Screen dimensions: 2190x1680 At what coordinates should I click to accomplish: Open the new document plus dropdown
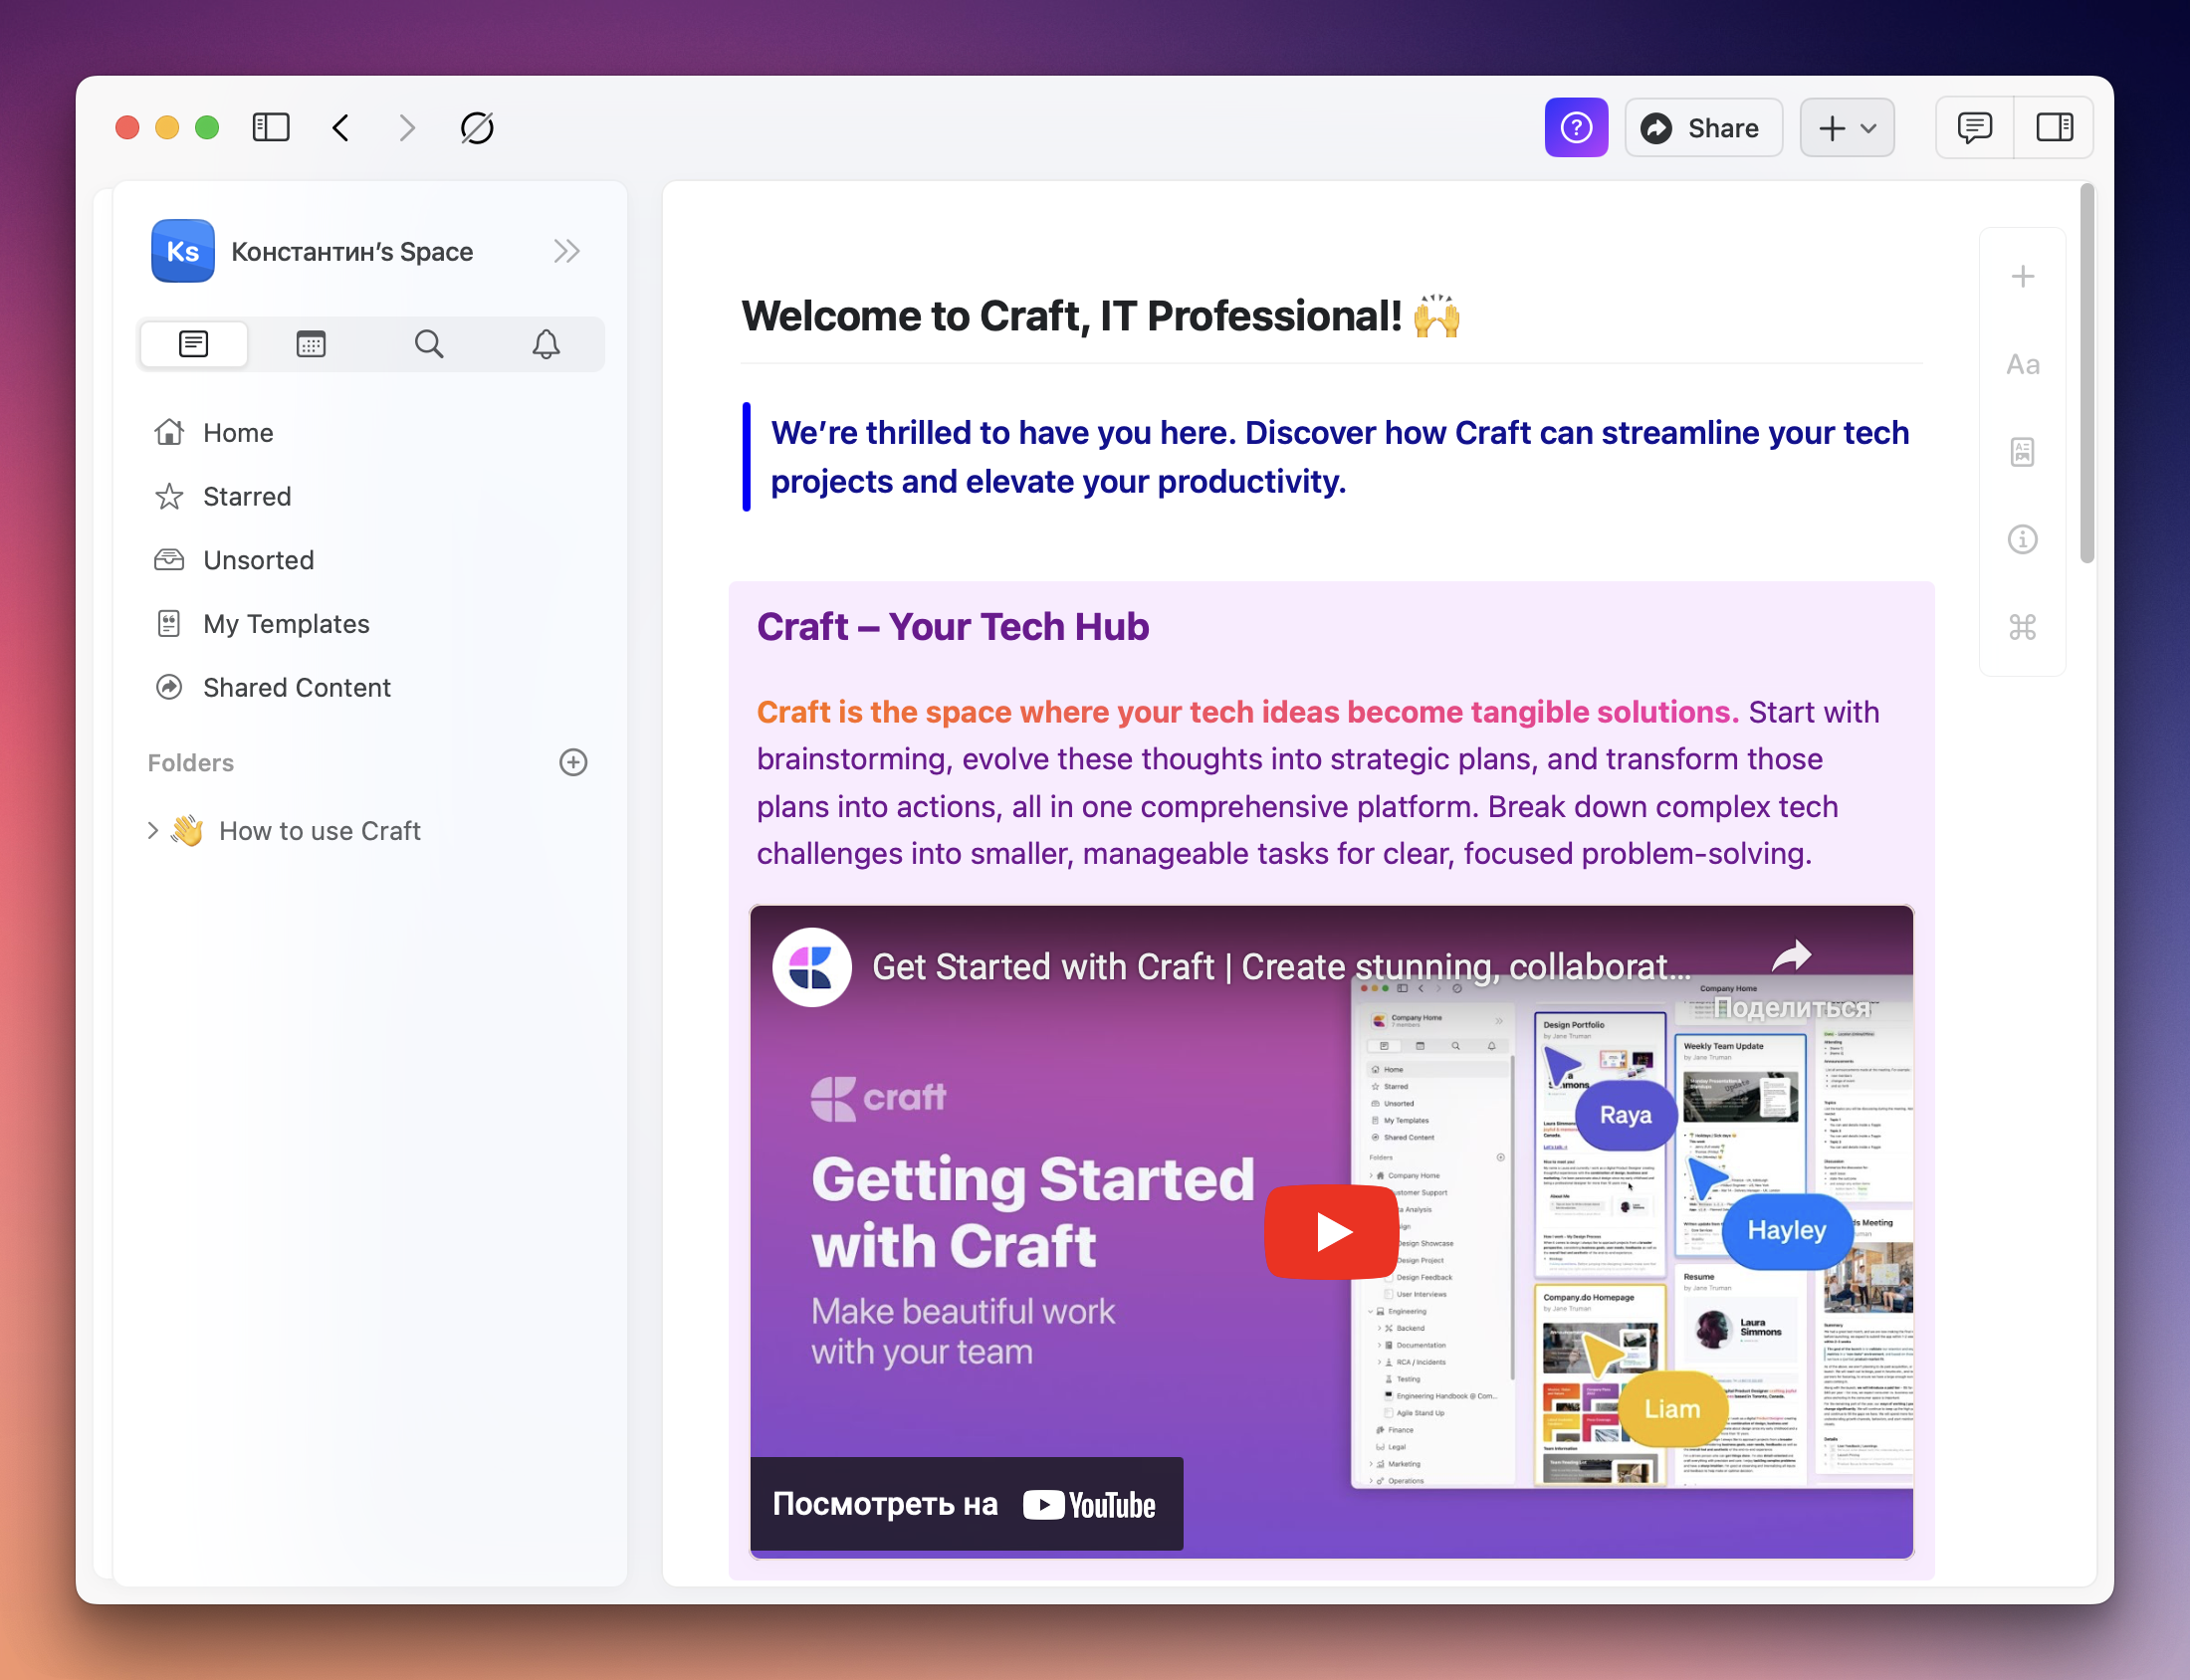[x=1846, y=128]
